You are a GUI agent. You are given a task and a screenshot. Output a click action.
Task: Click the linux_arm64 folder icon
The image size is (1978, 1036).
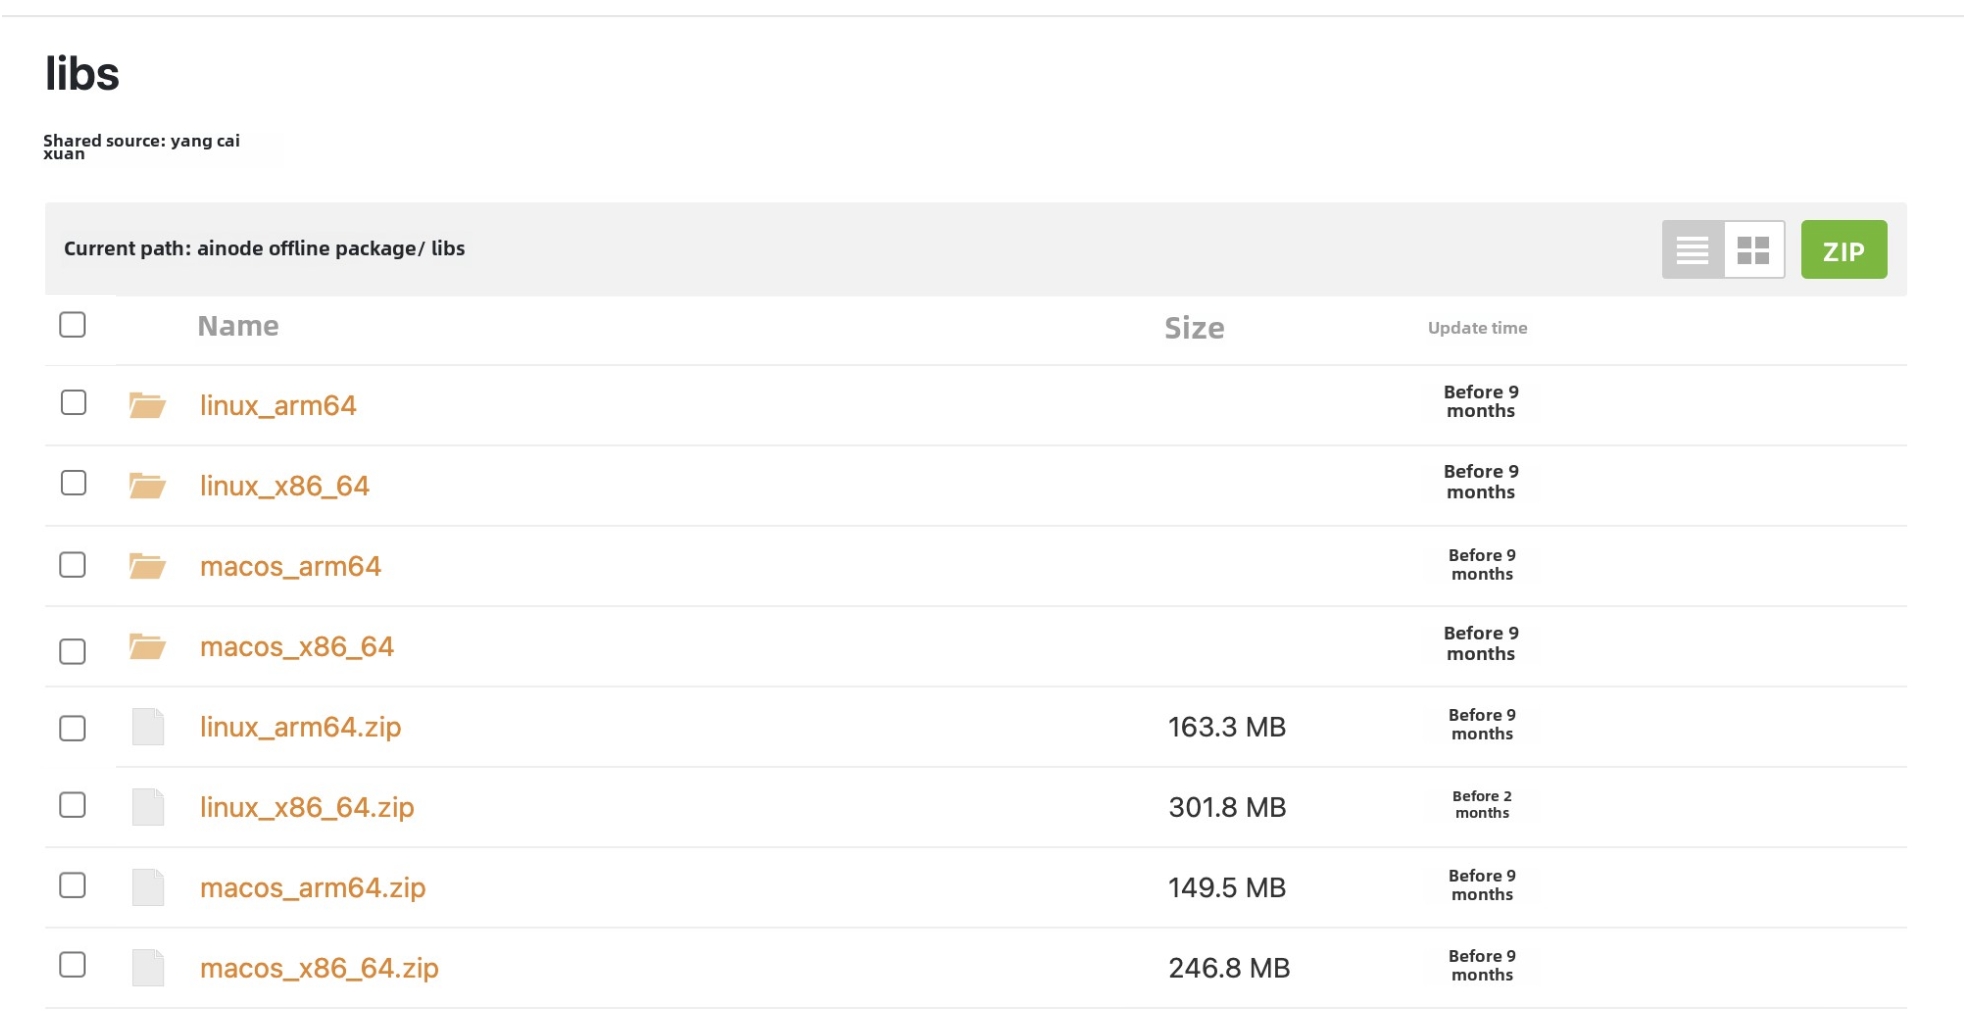147,405
